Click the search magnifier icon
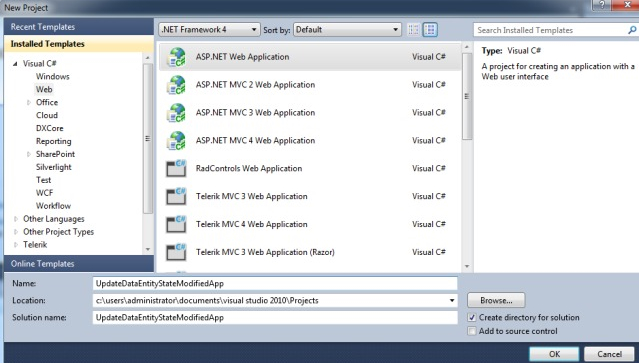The width and height of the screenshot is (639, 363). click(x=632, y=30)
